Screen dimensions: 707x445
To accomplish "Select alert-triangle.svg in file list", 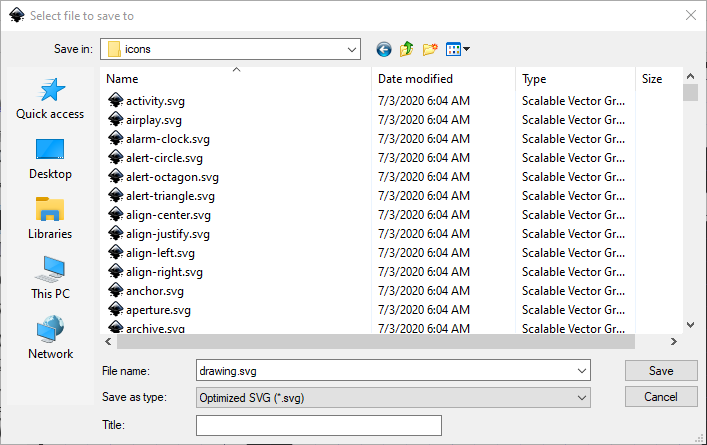I will click(169, 196).
